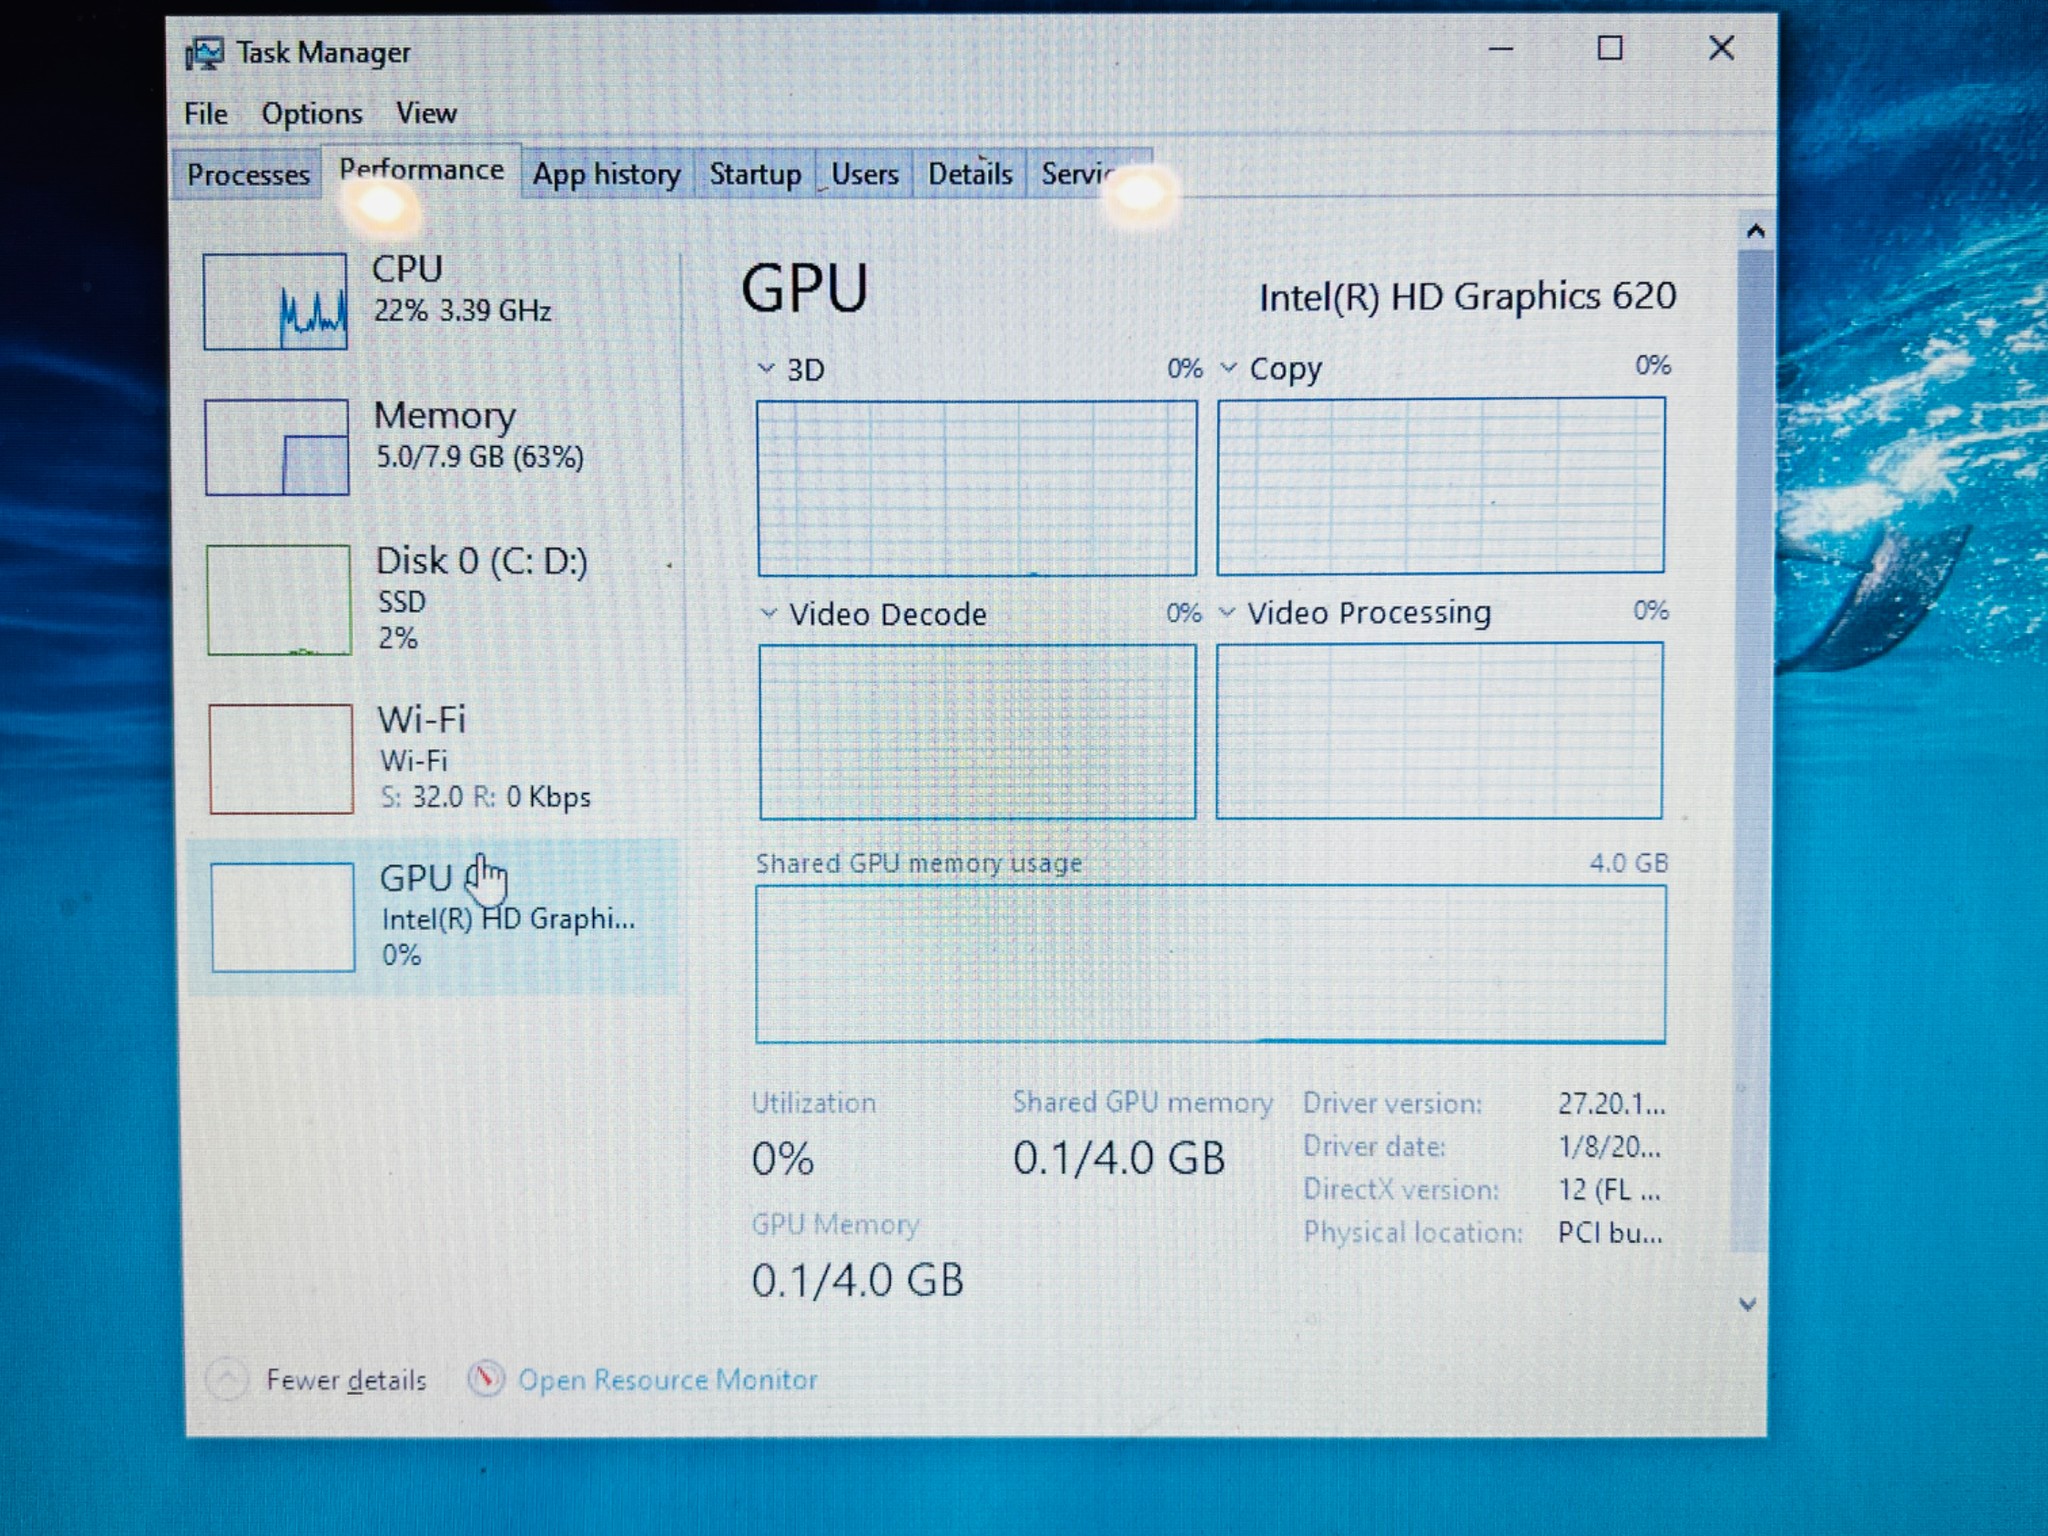This screenshot has height=1536, width=2048.
Task: Open the 3D engine dropdown chevron
Action: (766, 369)
